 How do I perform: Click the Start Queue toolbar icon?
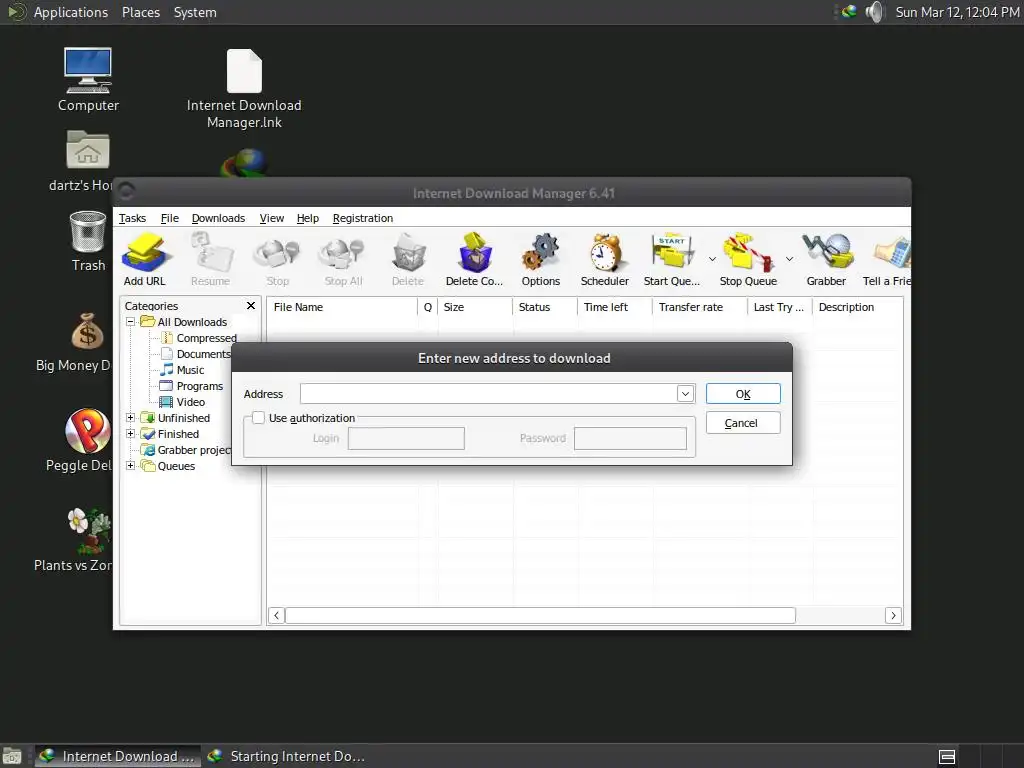click(672, 251)
